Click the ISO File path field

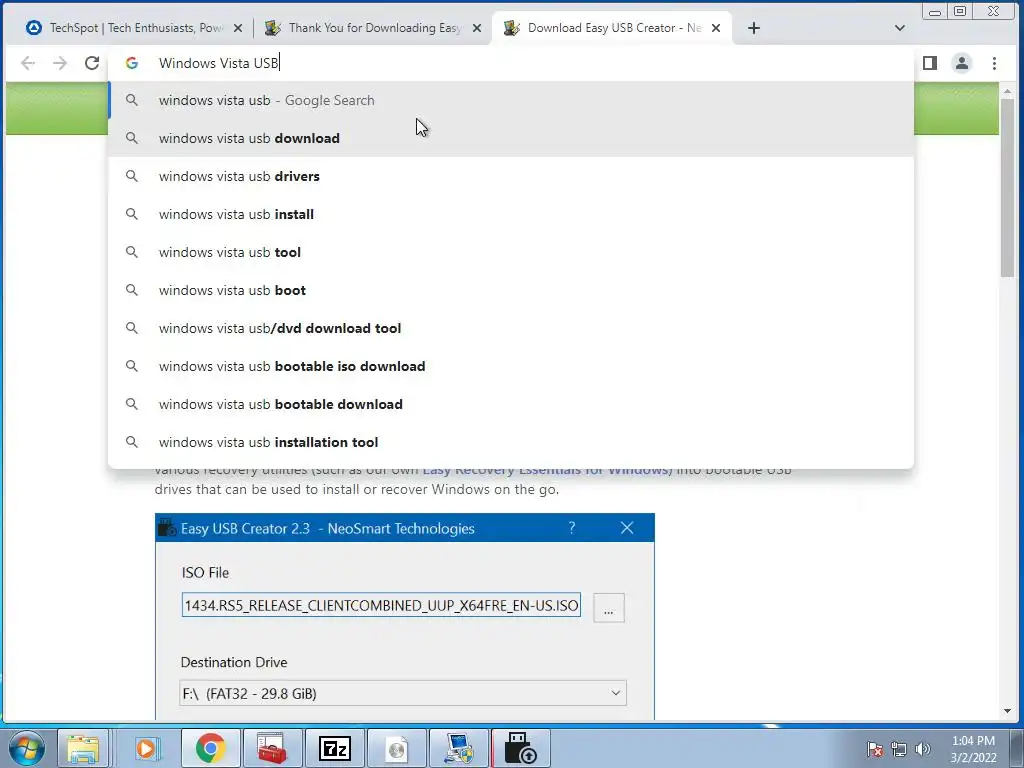point(381,605)
